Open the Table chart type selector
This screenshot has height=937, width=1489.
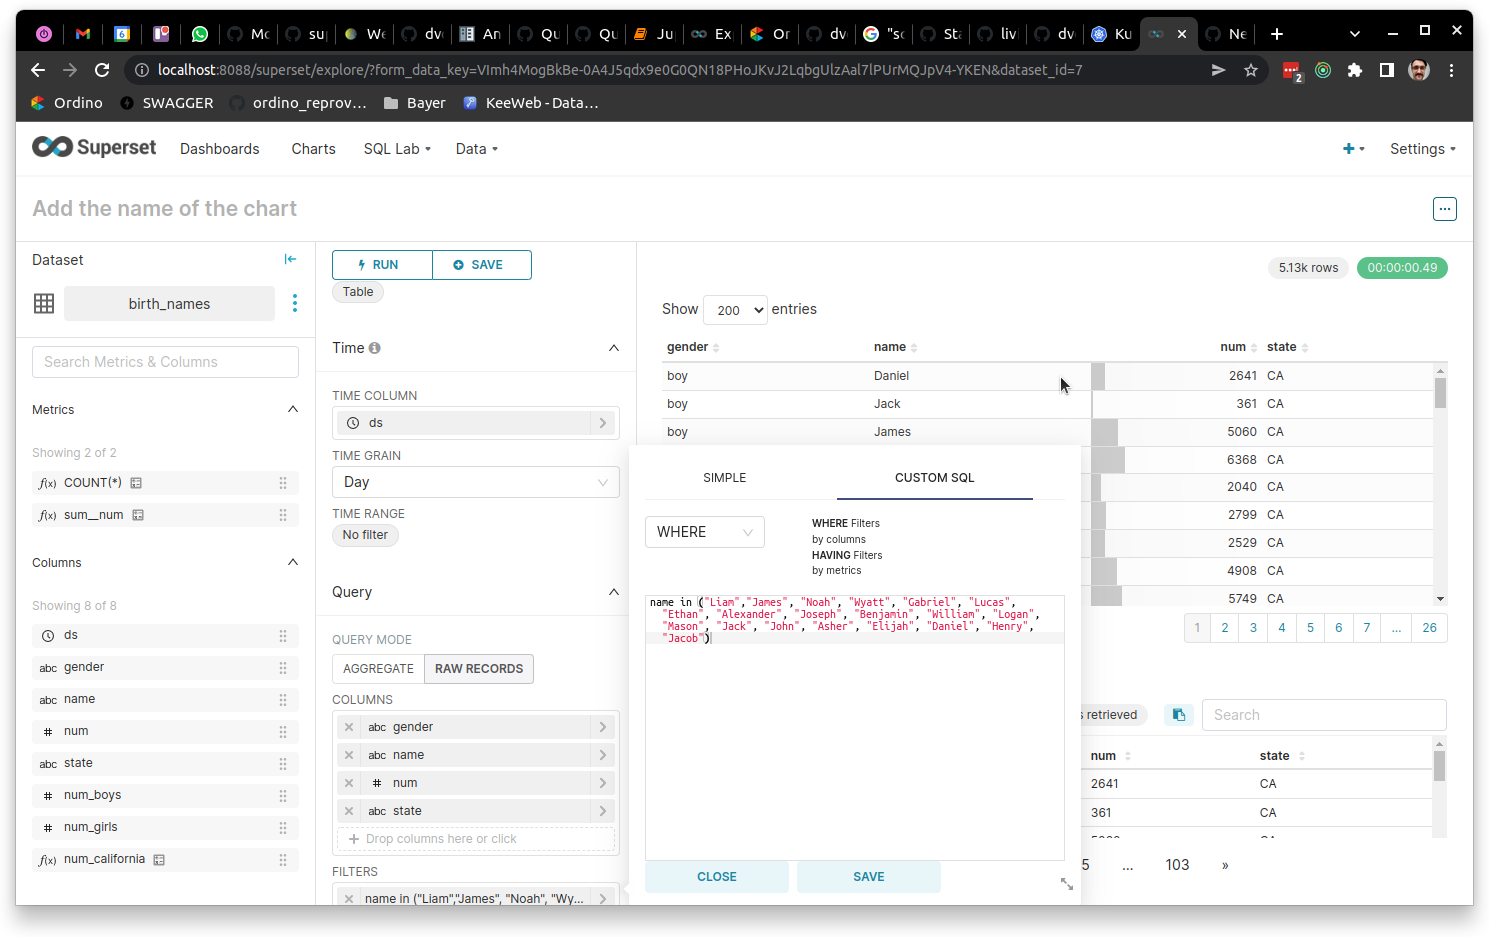[x=358, y=292]
